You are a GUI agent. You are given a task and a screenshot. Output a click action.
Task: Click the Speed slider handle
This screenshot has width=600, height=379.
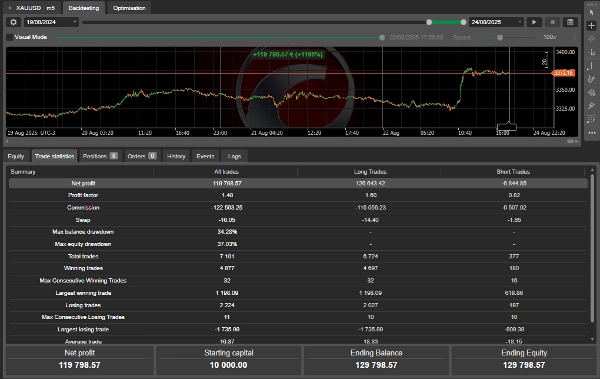[500, 38]
